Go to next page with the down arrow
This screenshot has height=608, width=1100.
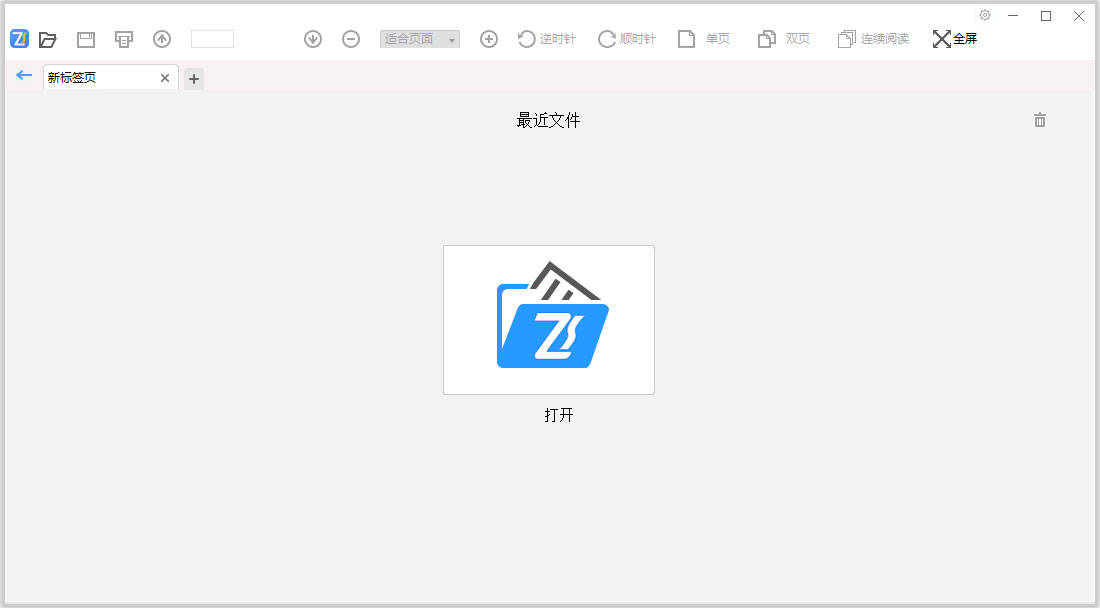[x=313, y=39]
